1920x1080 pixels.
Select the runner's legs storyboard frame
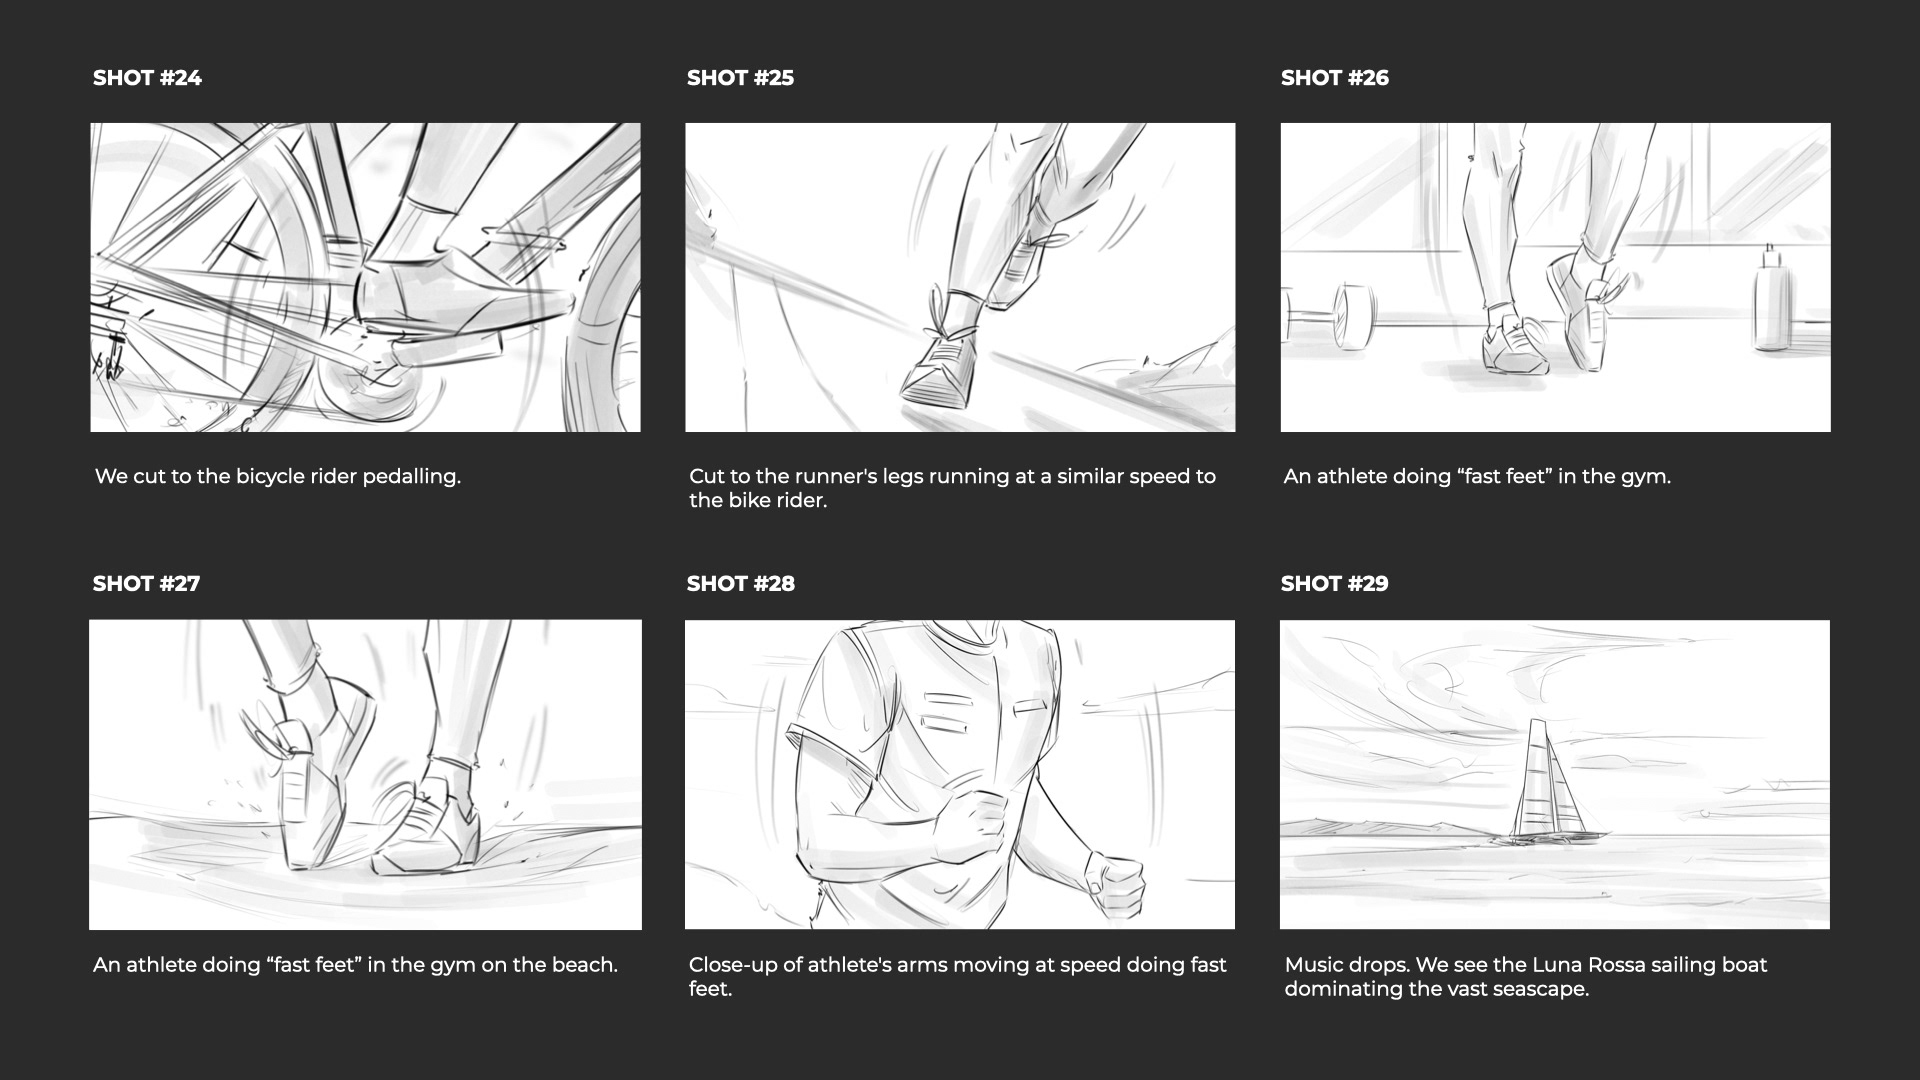pos(960,277)
